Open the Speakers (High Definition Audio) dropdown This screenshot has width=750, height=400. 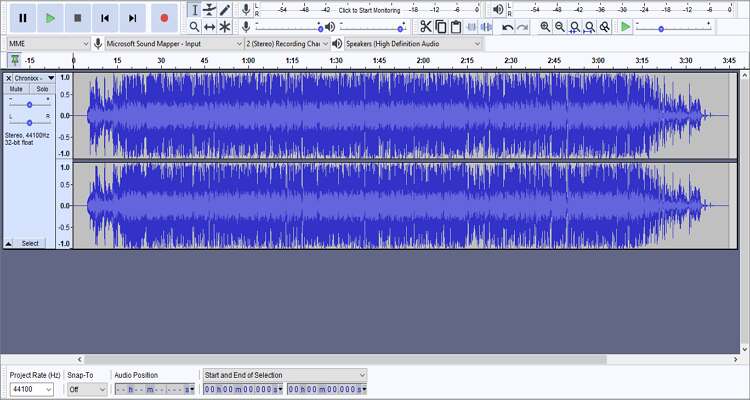point(413,44)
